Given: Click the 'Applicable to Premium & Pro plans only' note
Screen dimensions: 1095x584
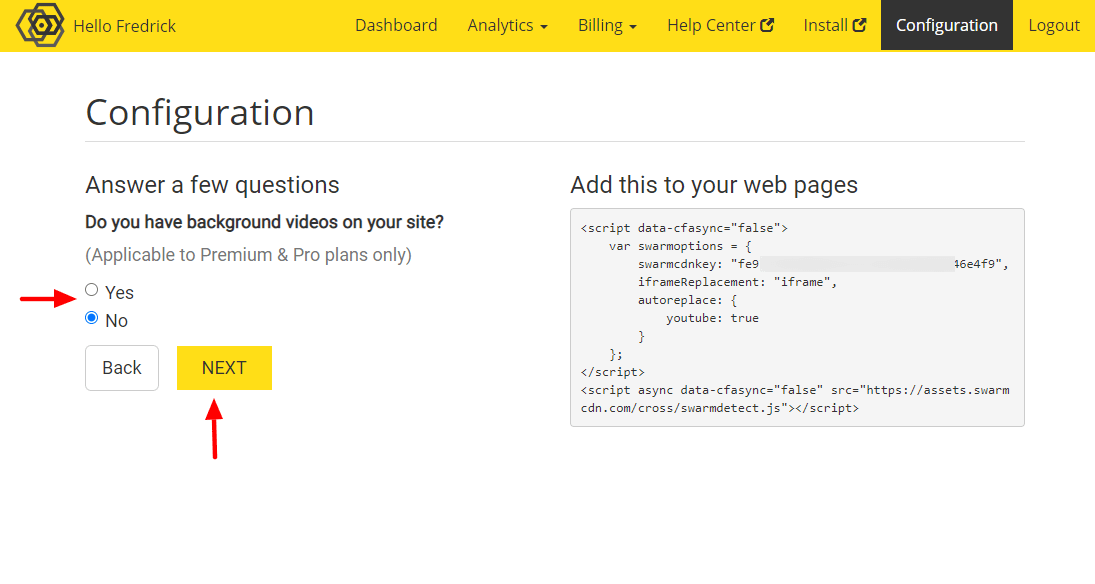Looking at the screenshot, I should coord(248,255).
